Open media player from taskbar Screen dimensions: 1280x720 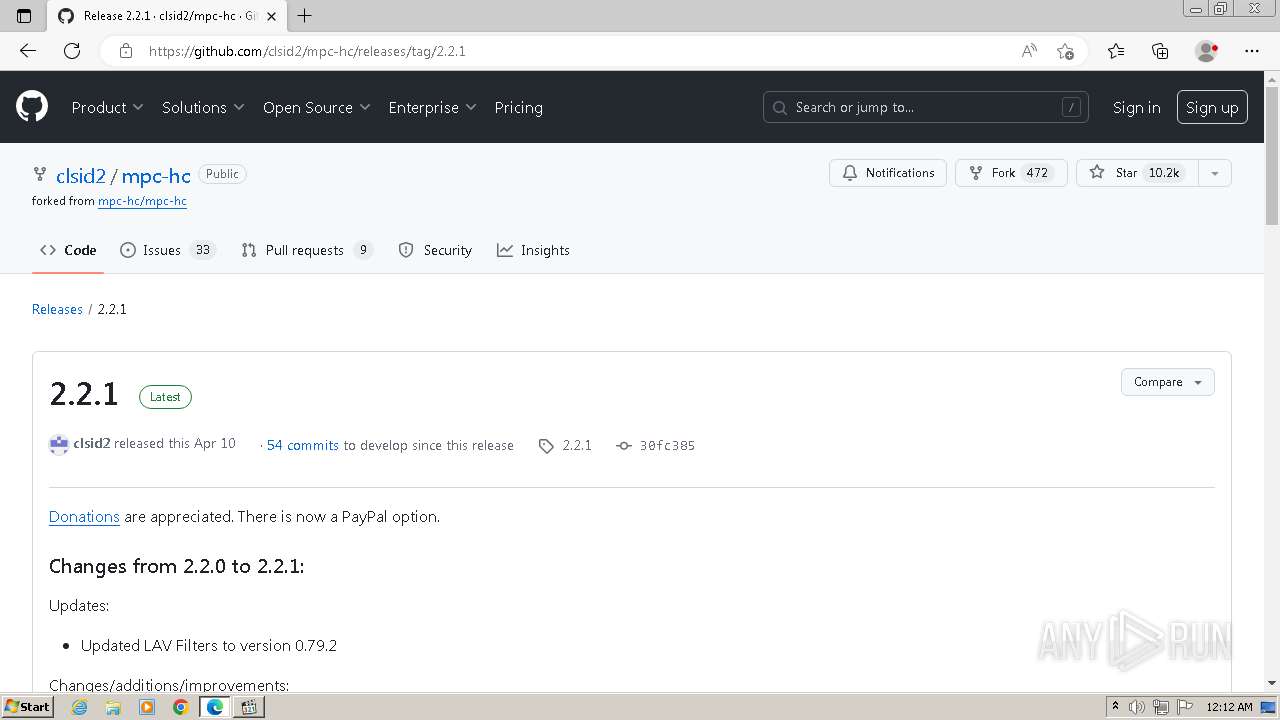coord(147,707)
